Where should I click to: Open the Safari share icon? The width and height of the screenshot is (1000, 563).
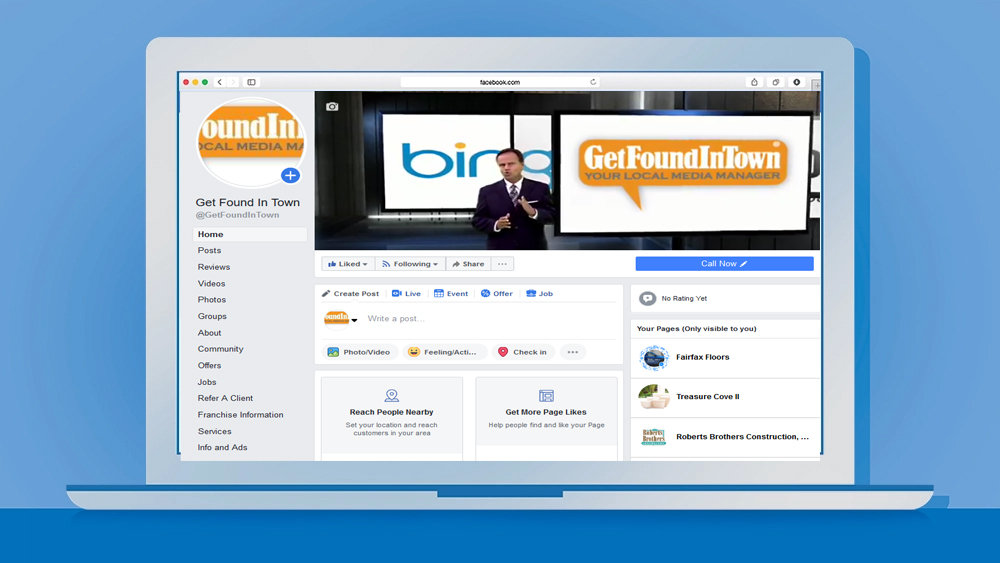[754, 82]
